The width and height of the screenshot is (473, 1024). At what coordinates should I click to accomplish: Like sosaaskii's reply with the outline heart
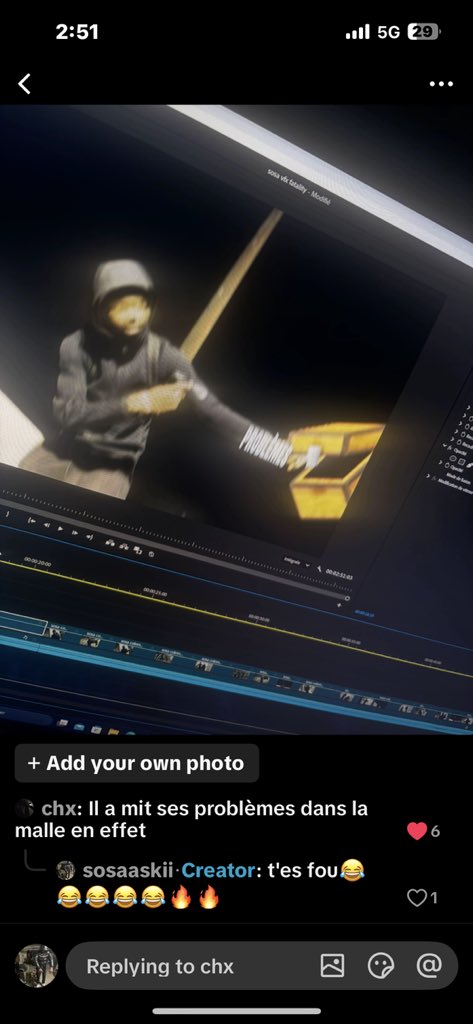(x=417, y=898)
